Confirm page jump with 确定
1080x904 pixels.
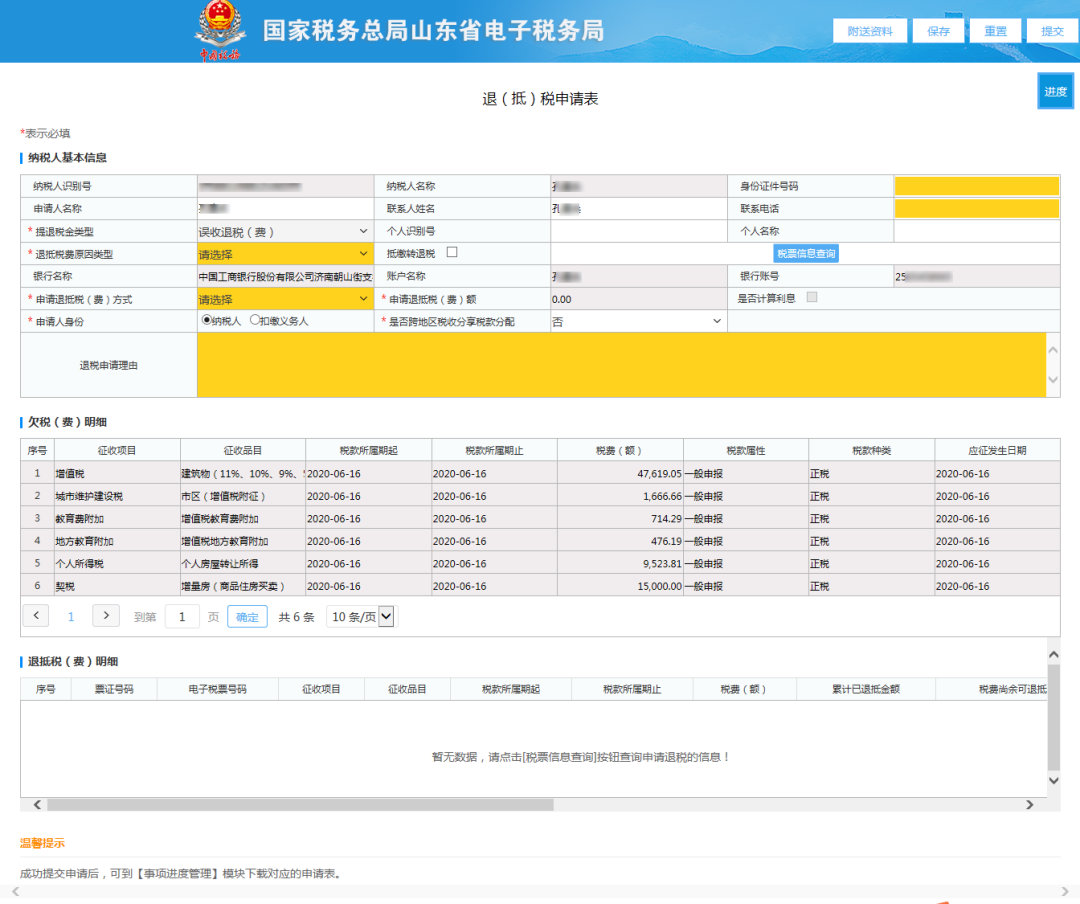point(247,617)
